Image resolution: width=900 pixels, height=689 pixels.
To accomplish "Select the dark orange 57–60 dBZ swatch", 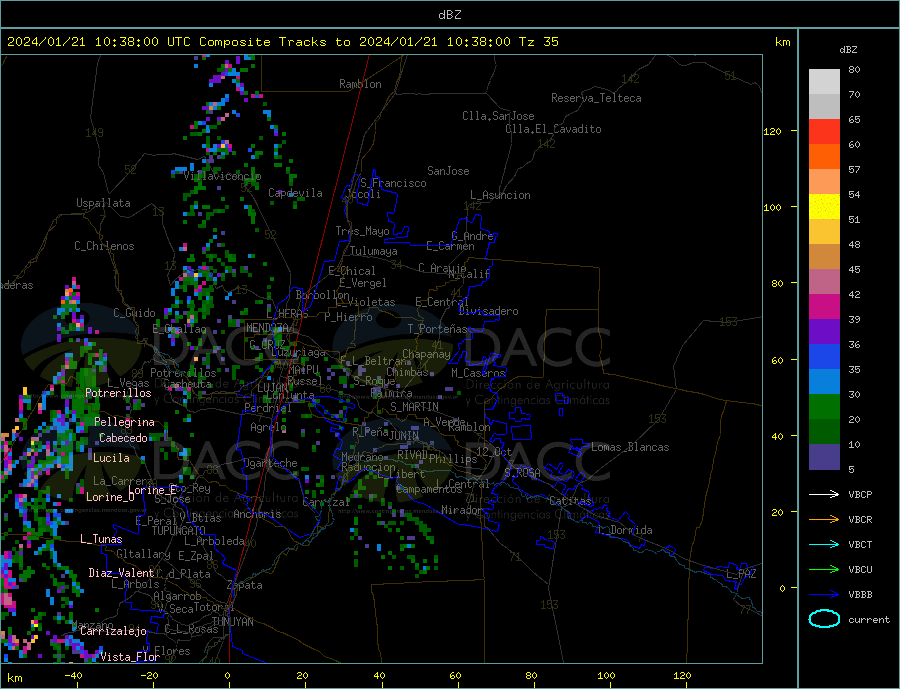I will (x=824, y=157).
